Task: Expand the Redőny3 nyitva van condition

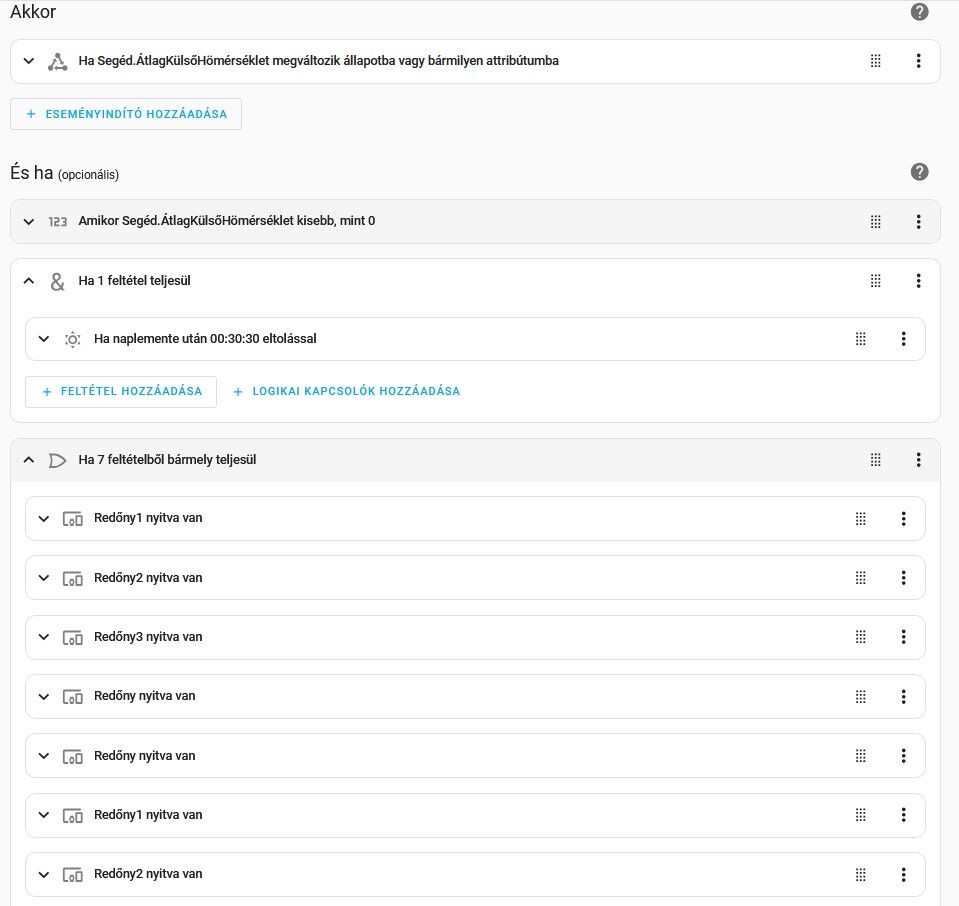Action: (43, 637)
